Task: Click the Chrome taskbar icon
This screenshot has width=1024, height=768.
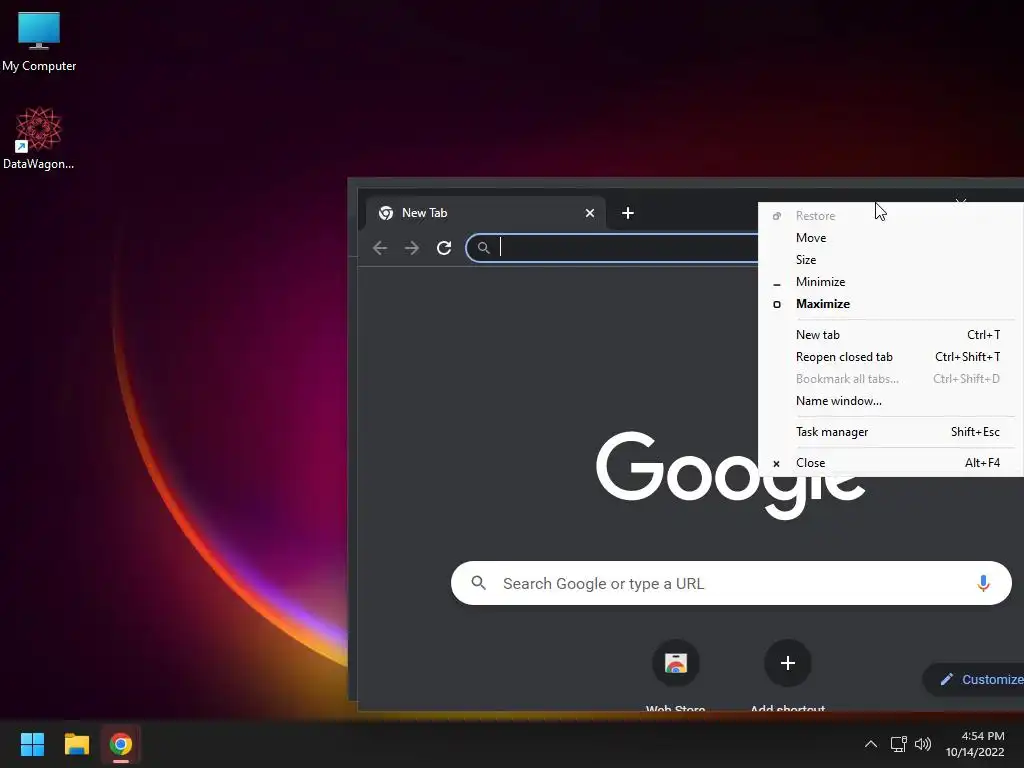Action: pyautogui.click(x=121, y=744)
